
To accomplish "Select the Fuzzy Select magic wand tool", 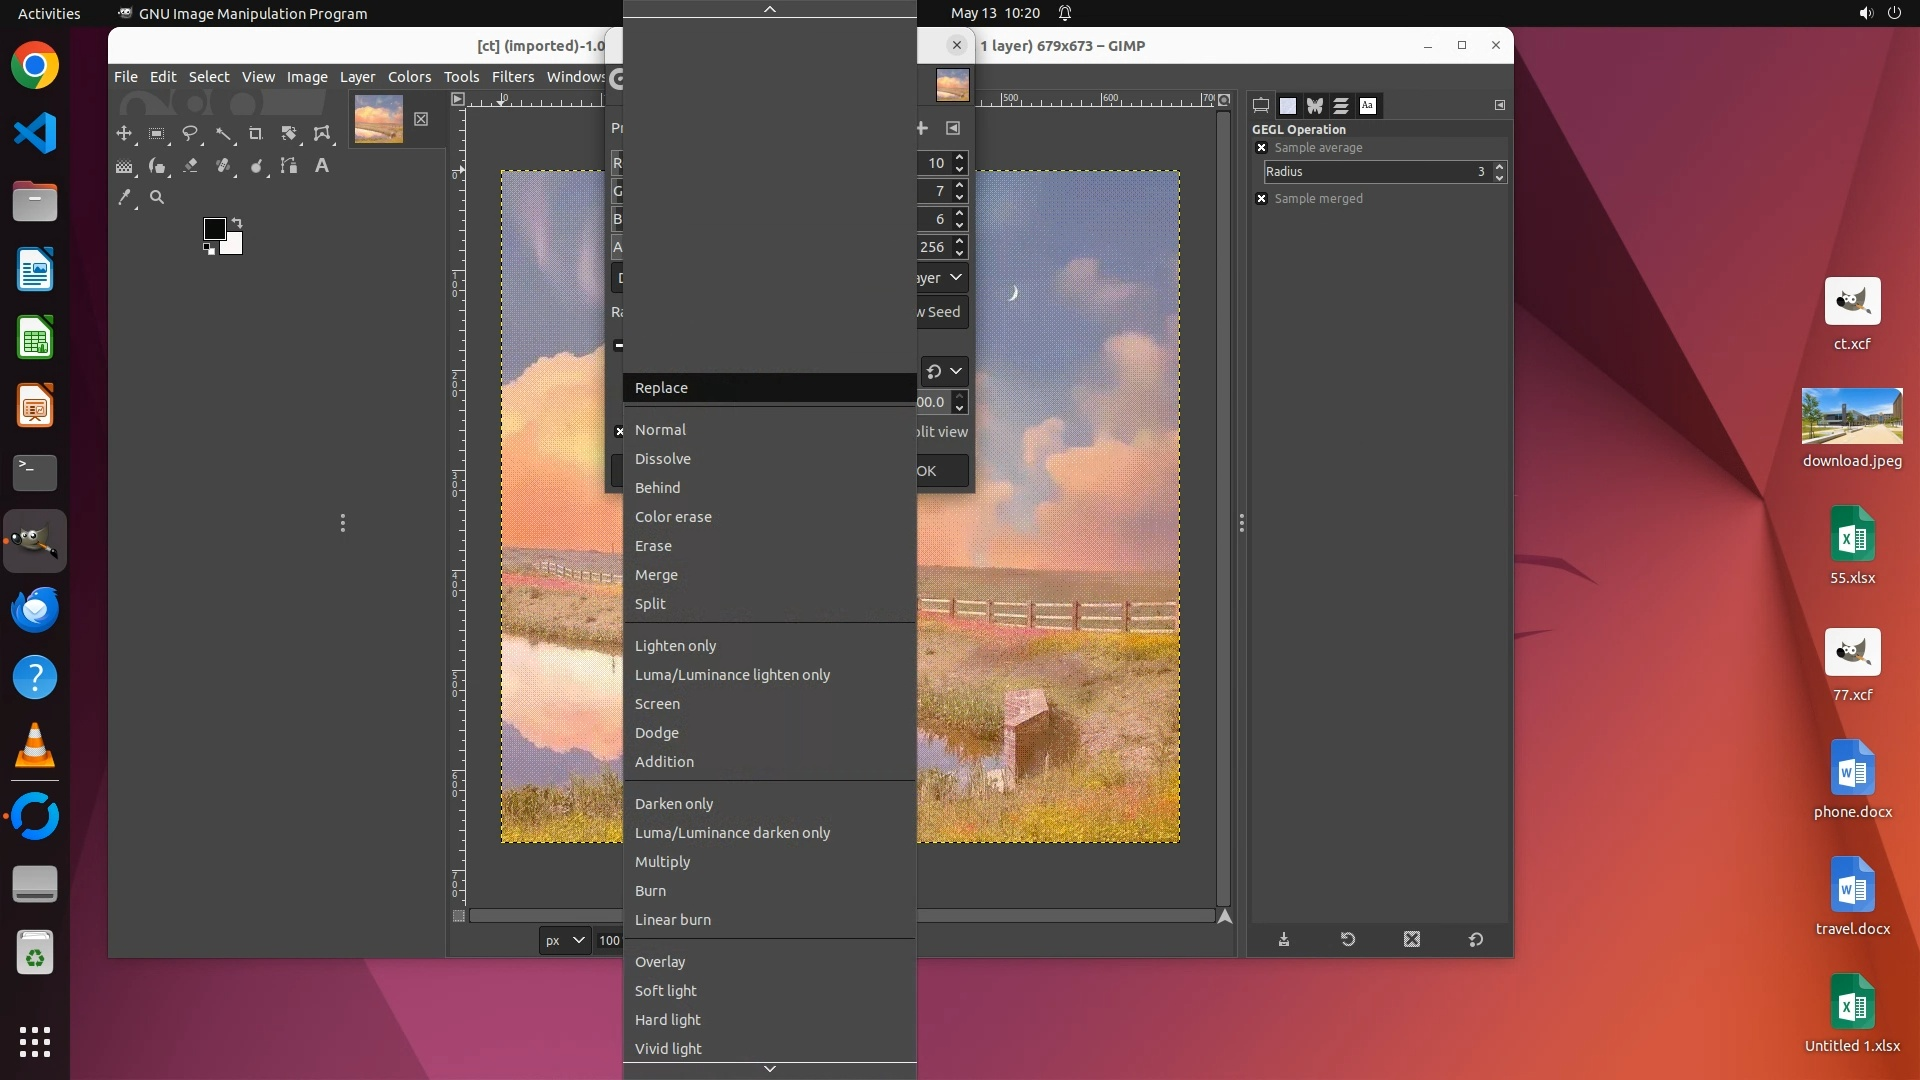I will tap(223, 134).
